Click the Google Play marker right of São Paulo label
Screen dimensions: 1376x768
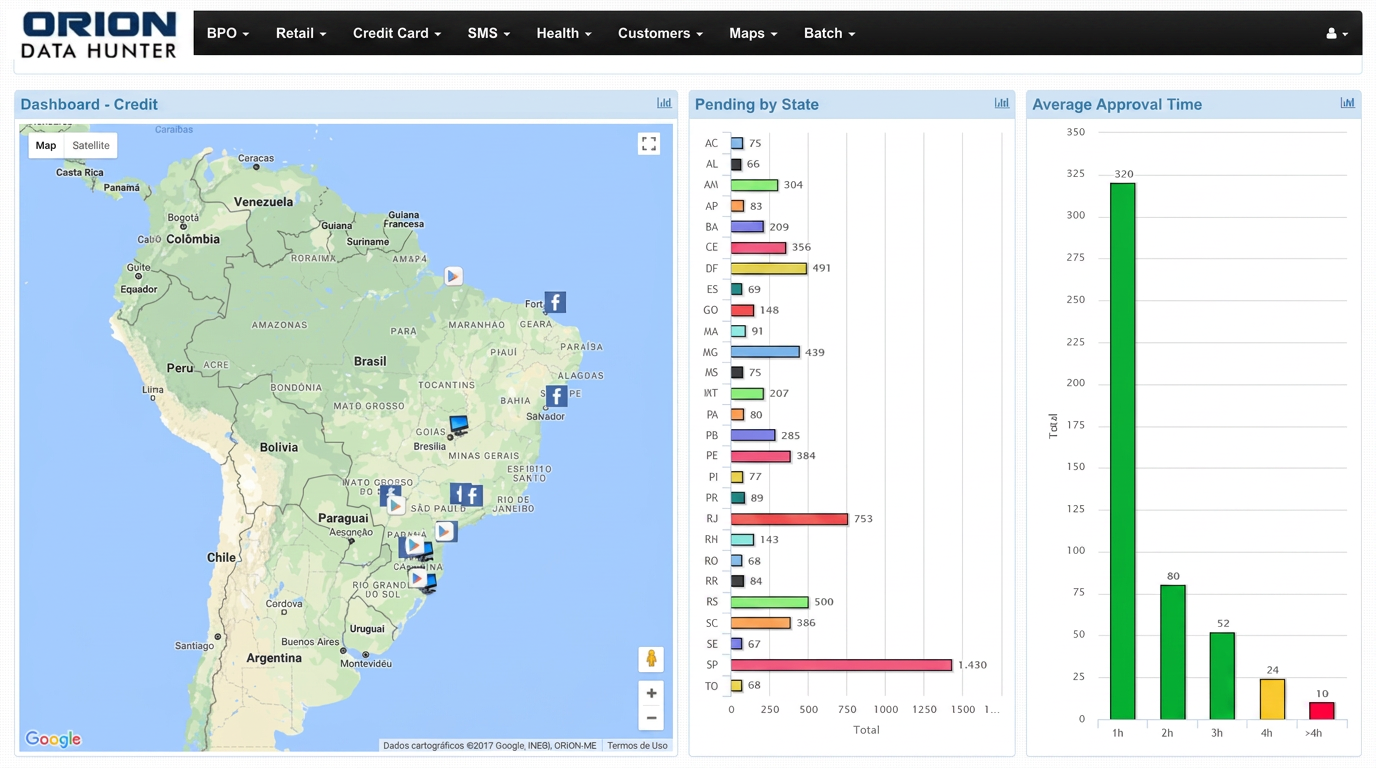point(446,532)
